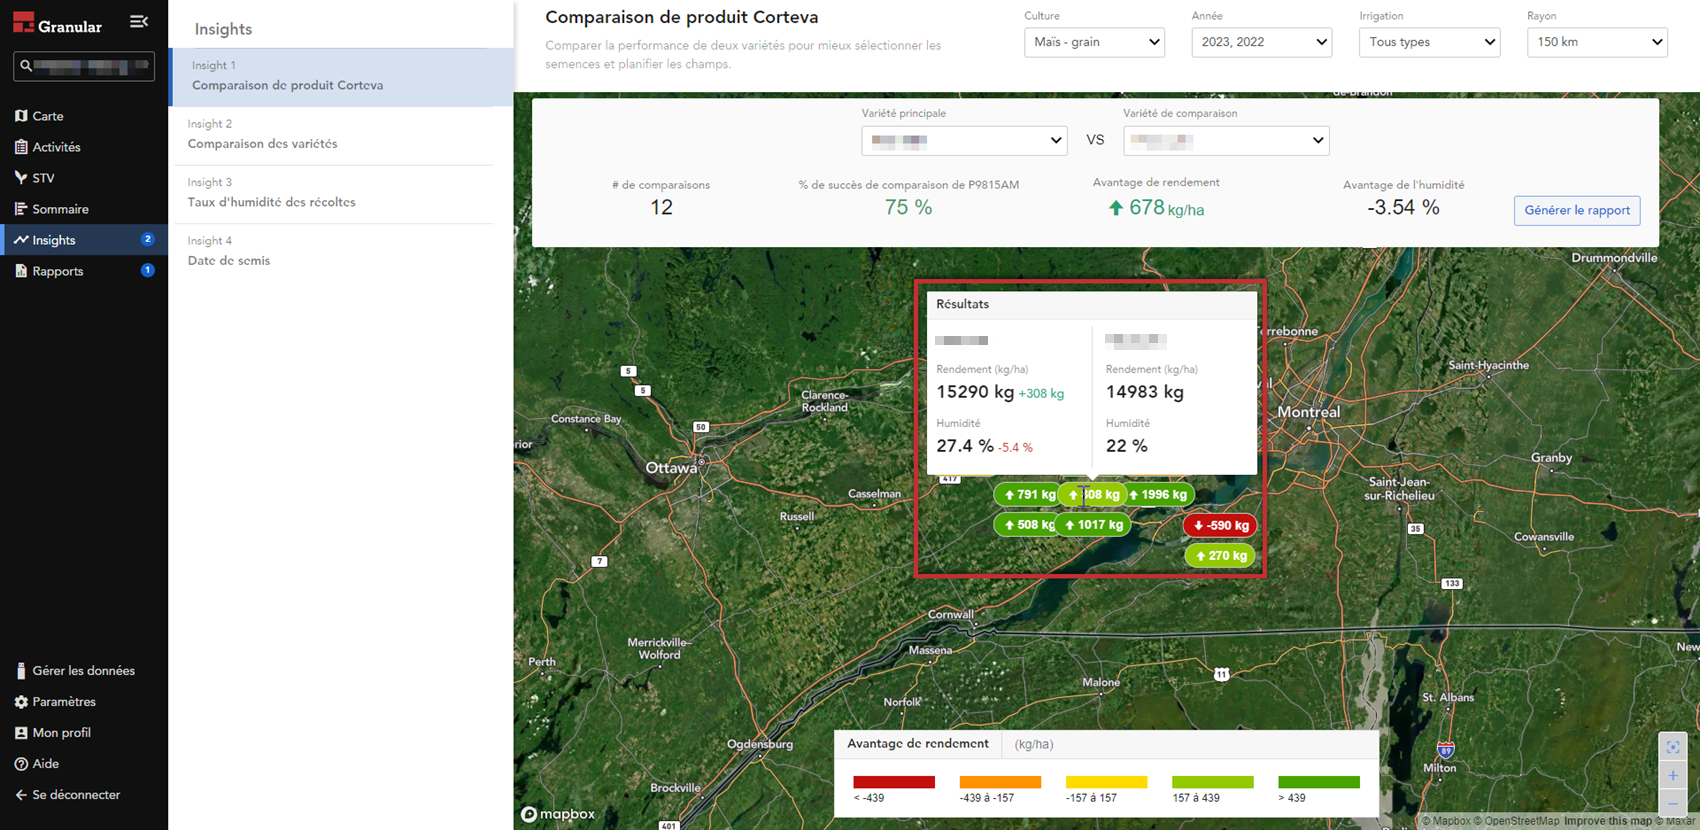The image size is (1700, 830).
Task: Zoom in the map with plus button
Action: pyautogui.click(x=1673, y=775)
